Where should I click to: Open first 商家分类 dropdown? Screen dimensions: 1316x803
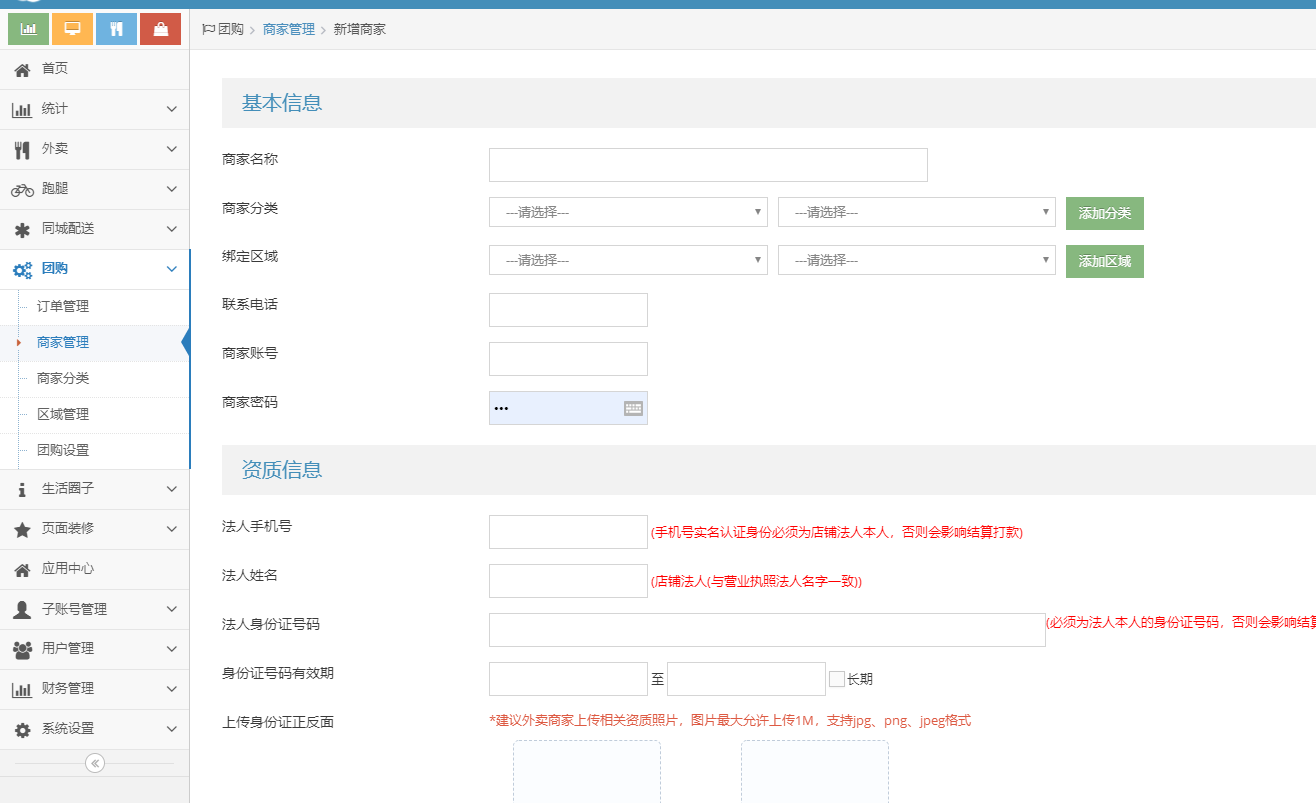pyautogui.click(x=627, y=212)
